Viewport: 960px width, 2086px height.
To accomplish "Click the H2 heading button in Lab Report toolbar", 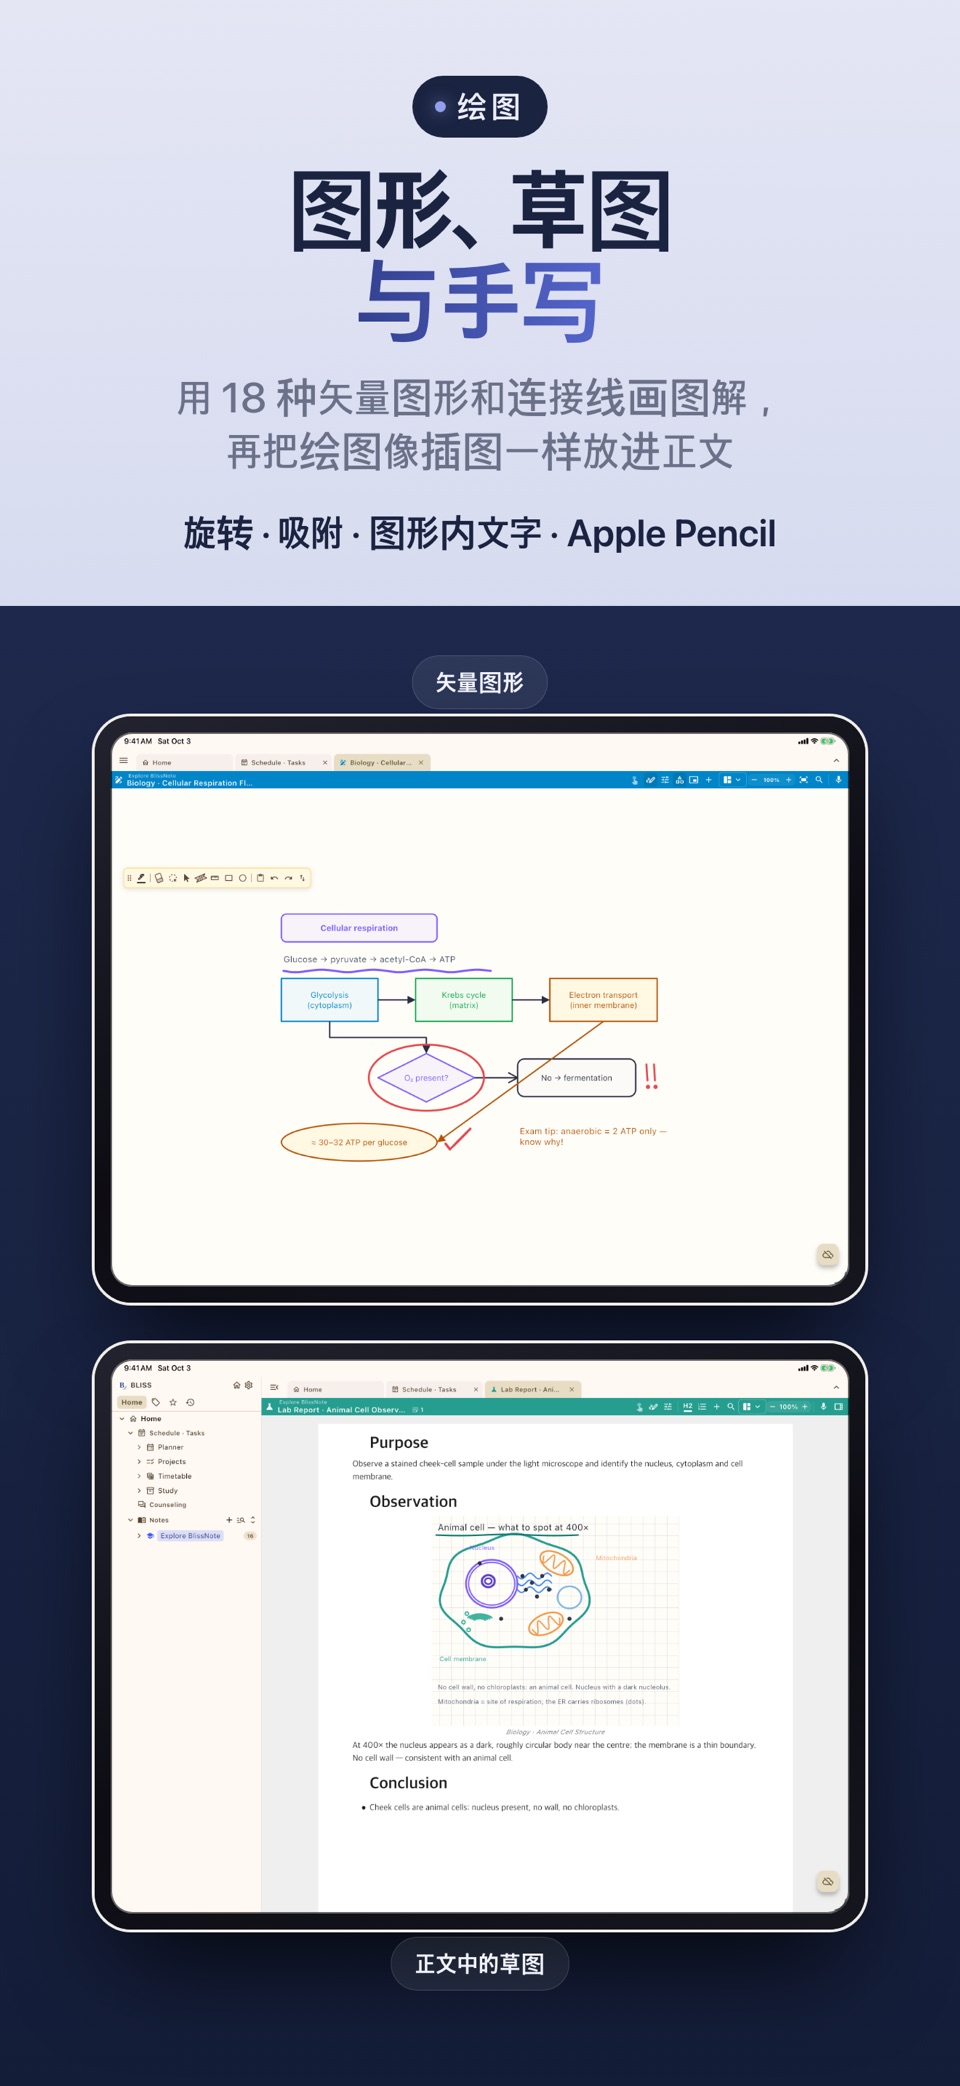I will (x=687, y=1407).
